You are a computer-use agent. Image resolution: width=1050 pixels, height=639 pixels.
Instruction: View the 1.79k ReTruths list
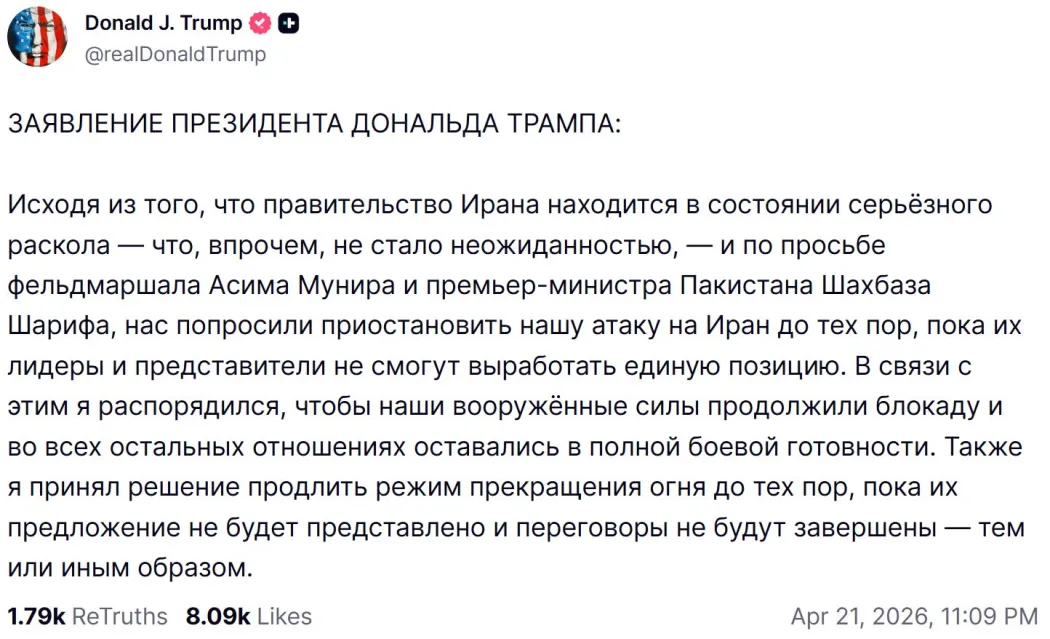pos(86,616)
